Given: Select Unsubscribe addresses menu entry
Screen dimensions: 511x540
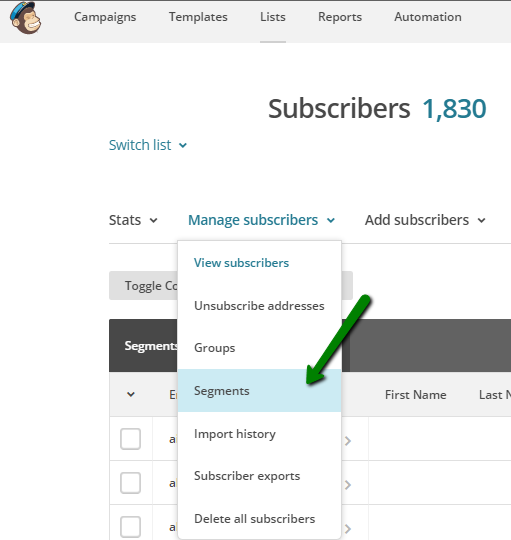Looking at the screenshot, I should click(259, 305).
